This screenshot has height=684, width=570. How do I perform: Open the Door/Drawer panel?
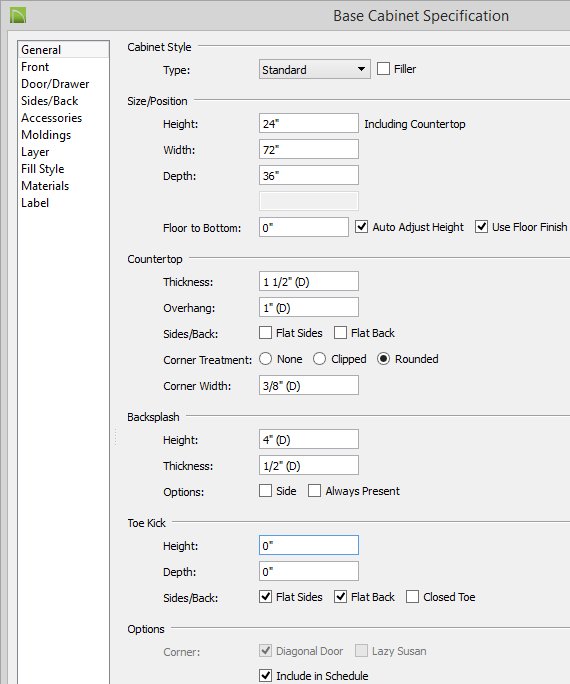(x=55, y=84)
